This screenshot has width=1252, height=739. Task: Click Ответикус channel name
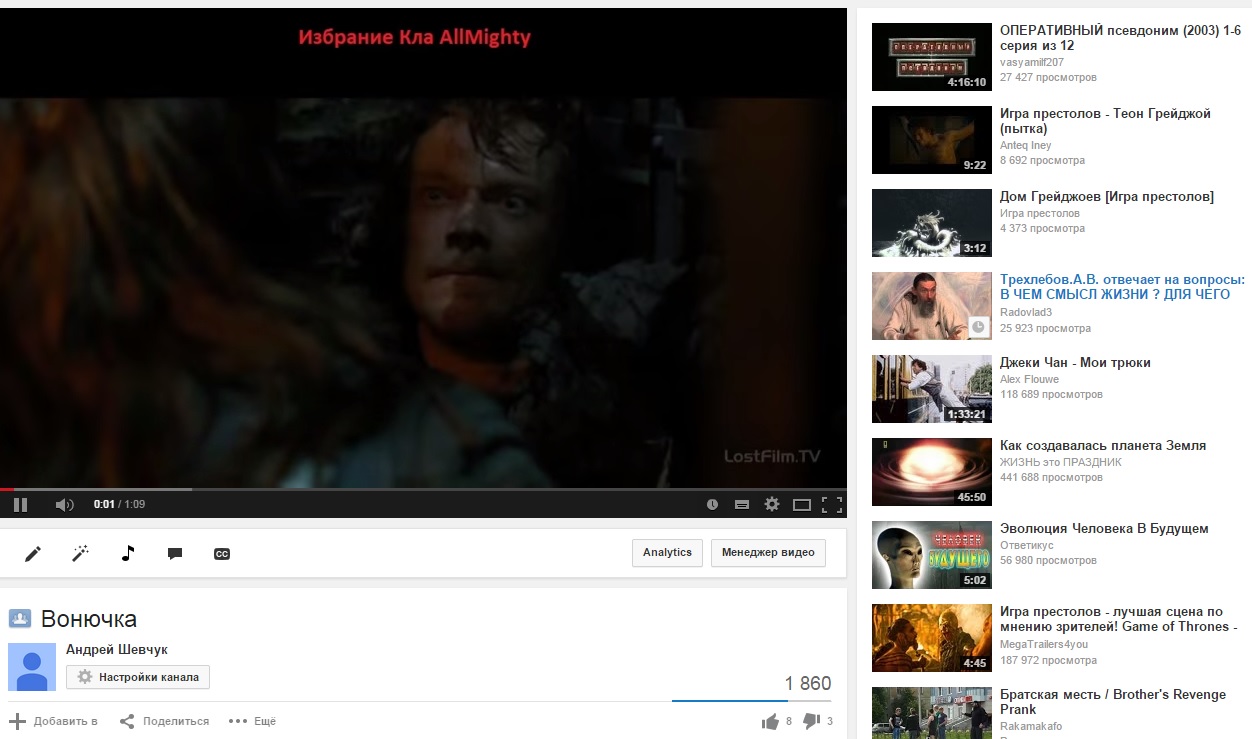1027,545
